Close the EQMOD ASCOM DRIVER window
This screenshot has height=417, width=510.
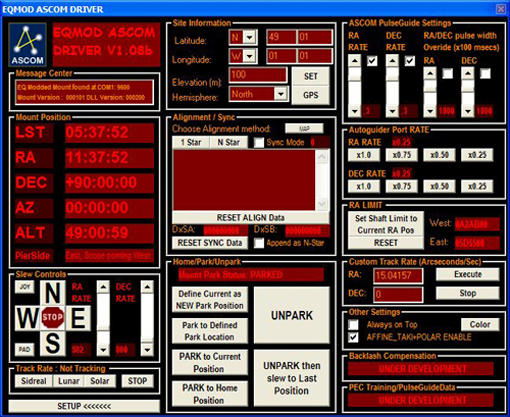tap(500, 9)
